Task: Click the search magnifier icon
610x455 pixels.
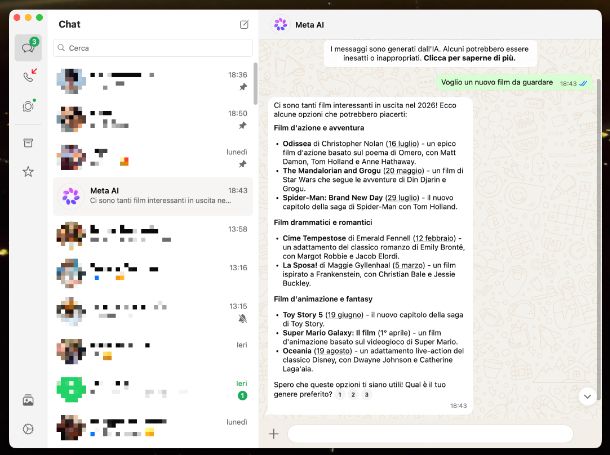Action: [61, 48]
